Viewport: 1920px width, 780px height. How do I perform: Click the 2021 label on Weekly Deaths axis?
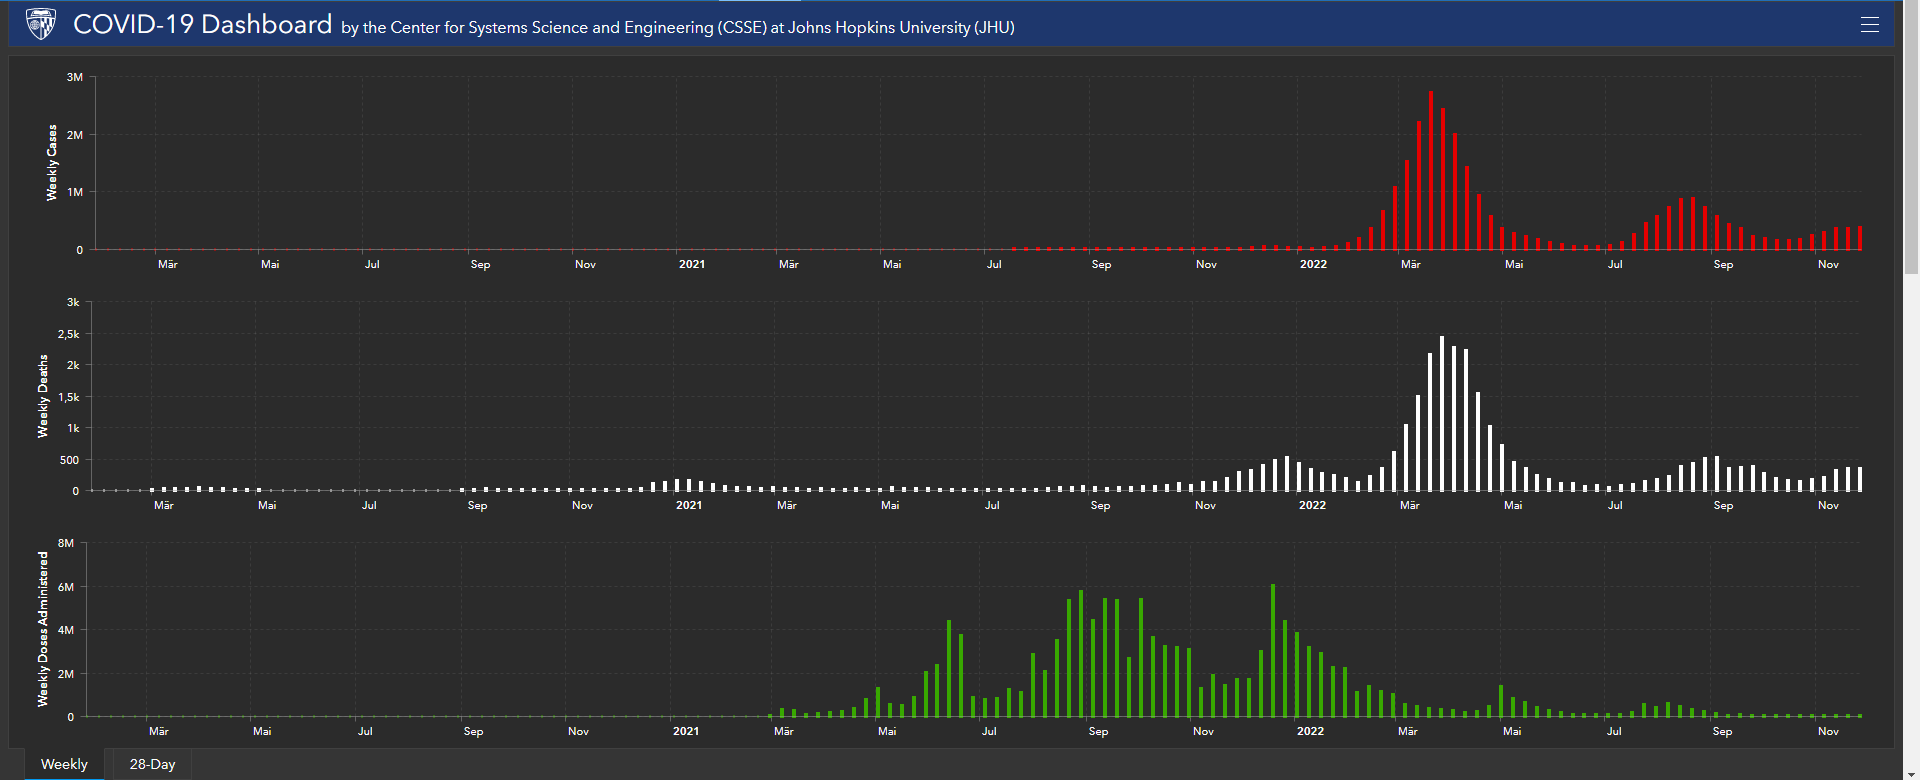click(x=689, y=505)
